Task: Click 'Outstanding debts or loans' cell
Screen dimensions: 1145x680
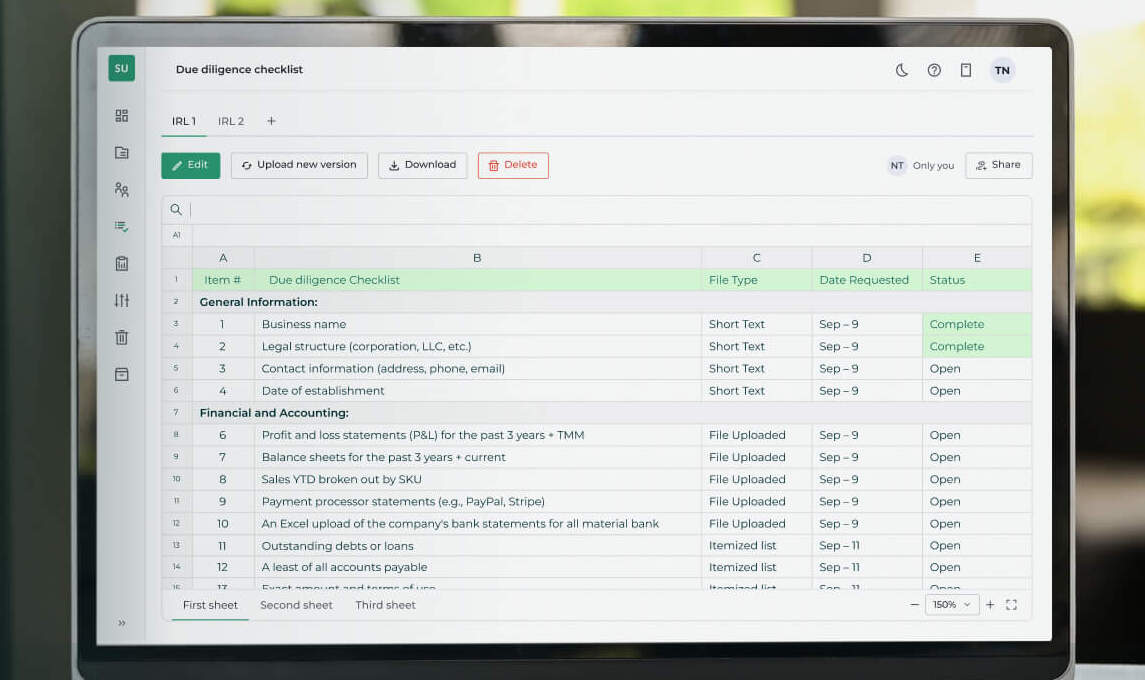Action: [478, 546]
